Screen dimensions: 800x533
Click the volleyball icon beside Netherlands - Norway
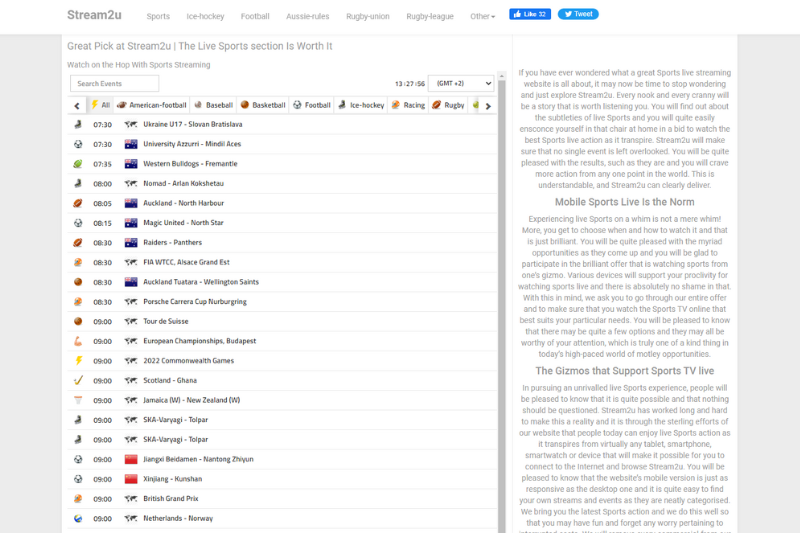pos(78,519)
